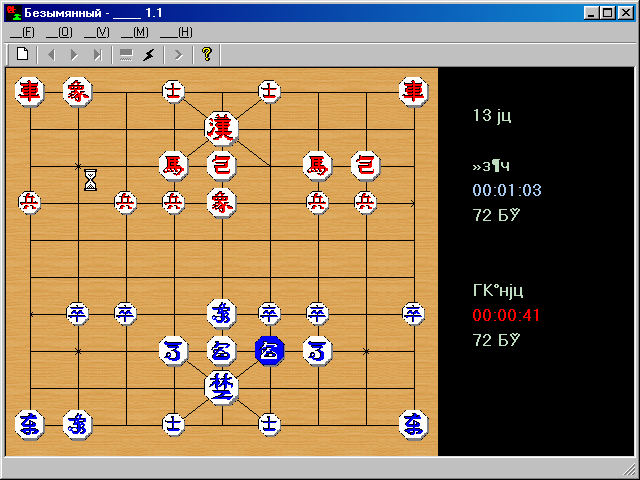The width and height of the screenshot is (640, 480).
Task: Select the left red horse 馬
Action: pos(174,166)
